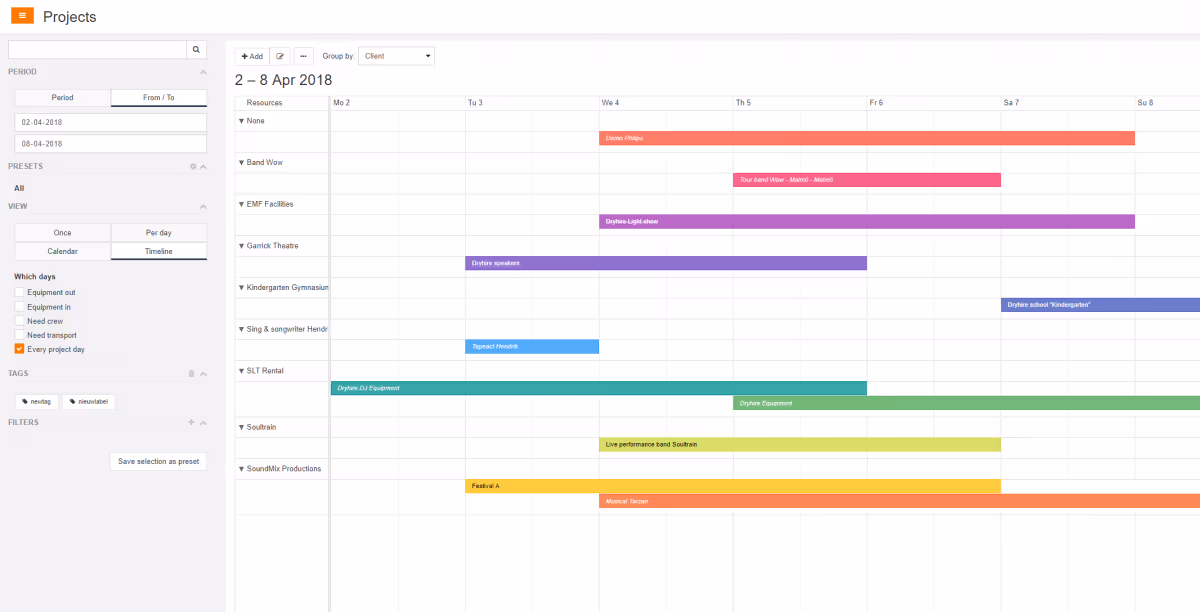Collapse the Soultrain group
The image size is (1200, 612).
pos(241,427)
